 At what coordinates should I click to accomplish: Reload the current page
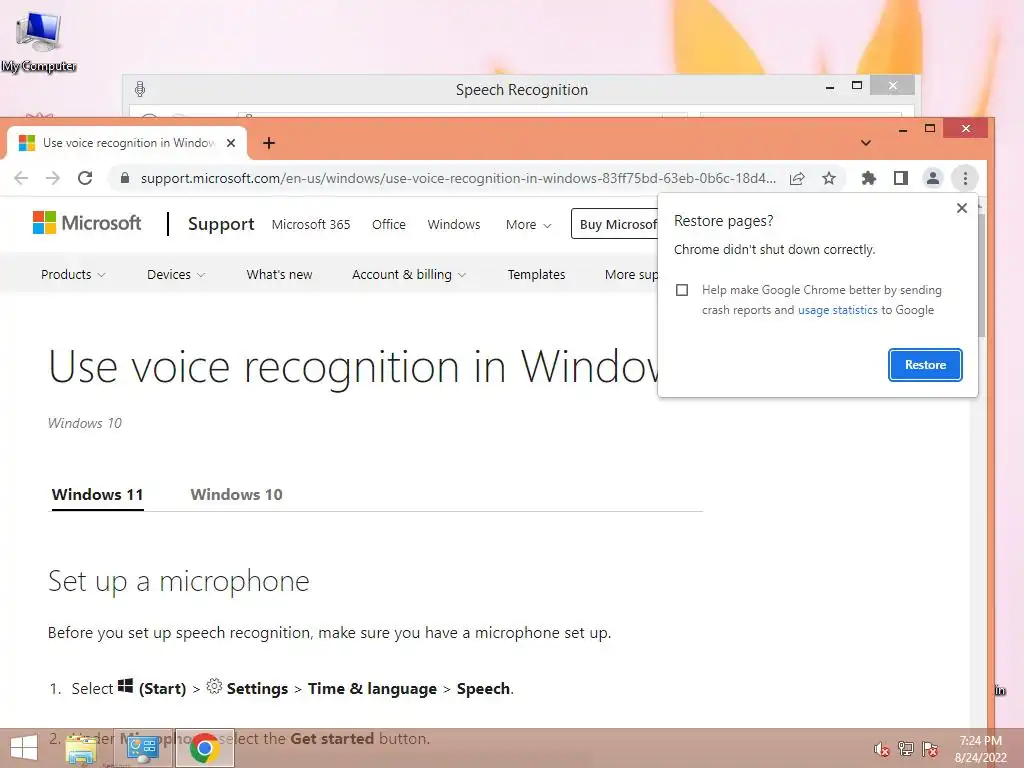tap(85, 178)
